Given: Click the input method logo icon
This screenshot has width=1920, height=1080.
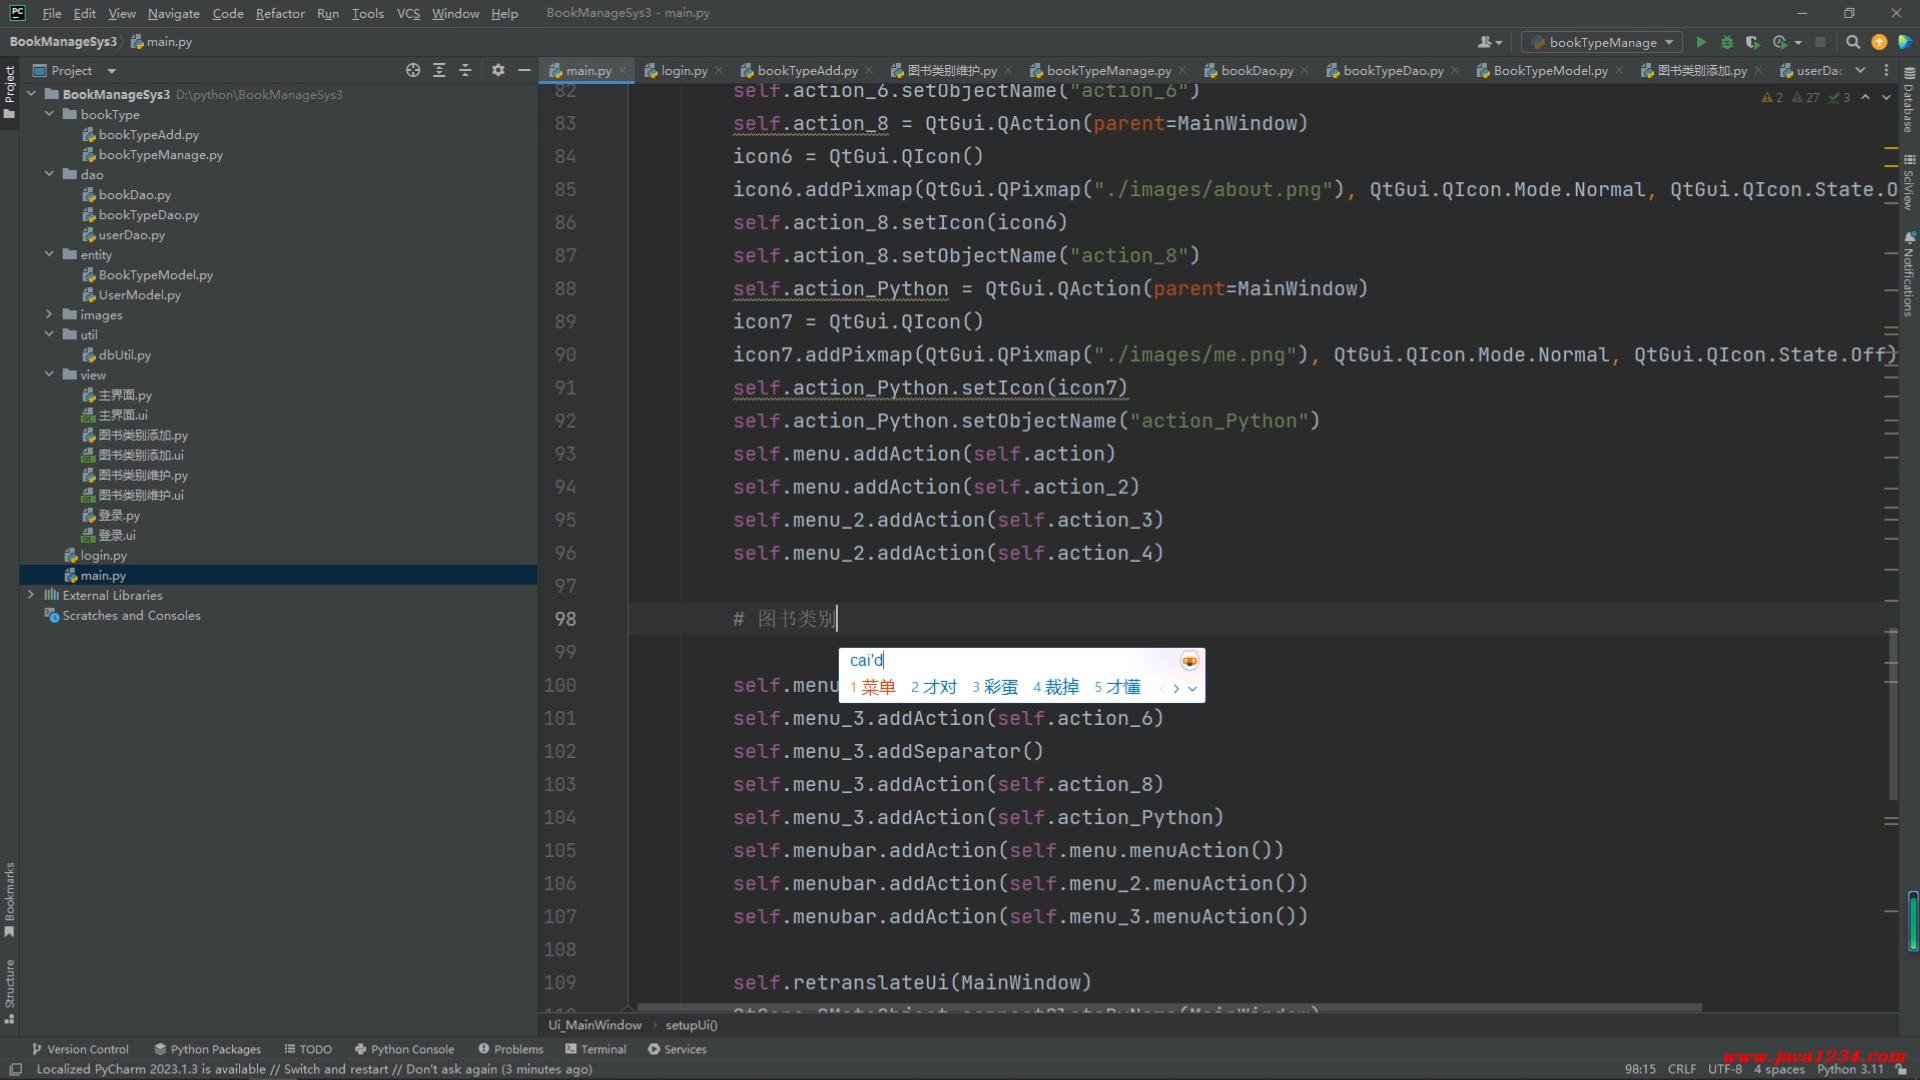Looking at the screenshot, I should (x=1189, y=661).
